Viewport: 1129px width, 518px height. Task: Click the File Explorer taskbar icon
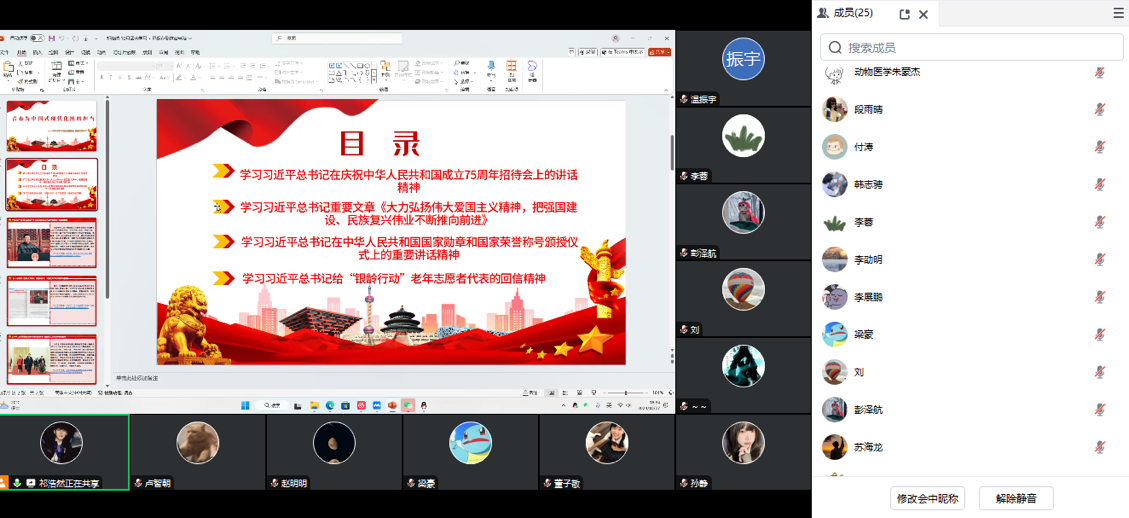(314, 406)
